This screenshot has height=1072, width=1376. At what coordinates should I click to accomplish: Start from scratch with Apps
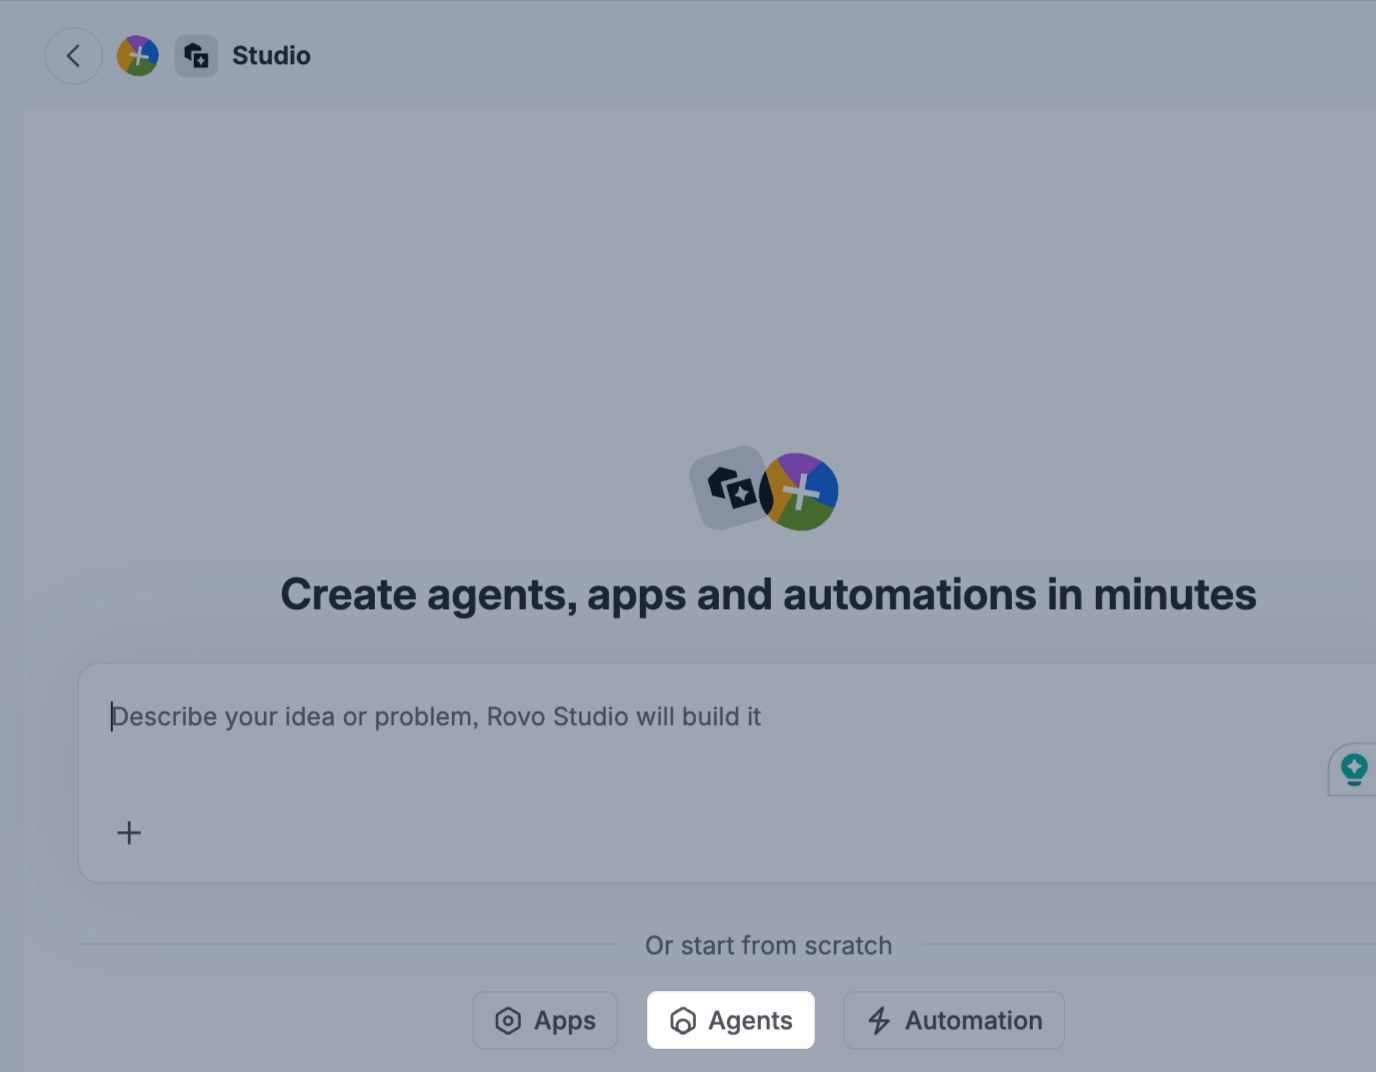coord(545,1020)
